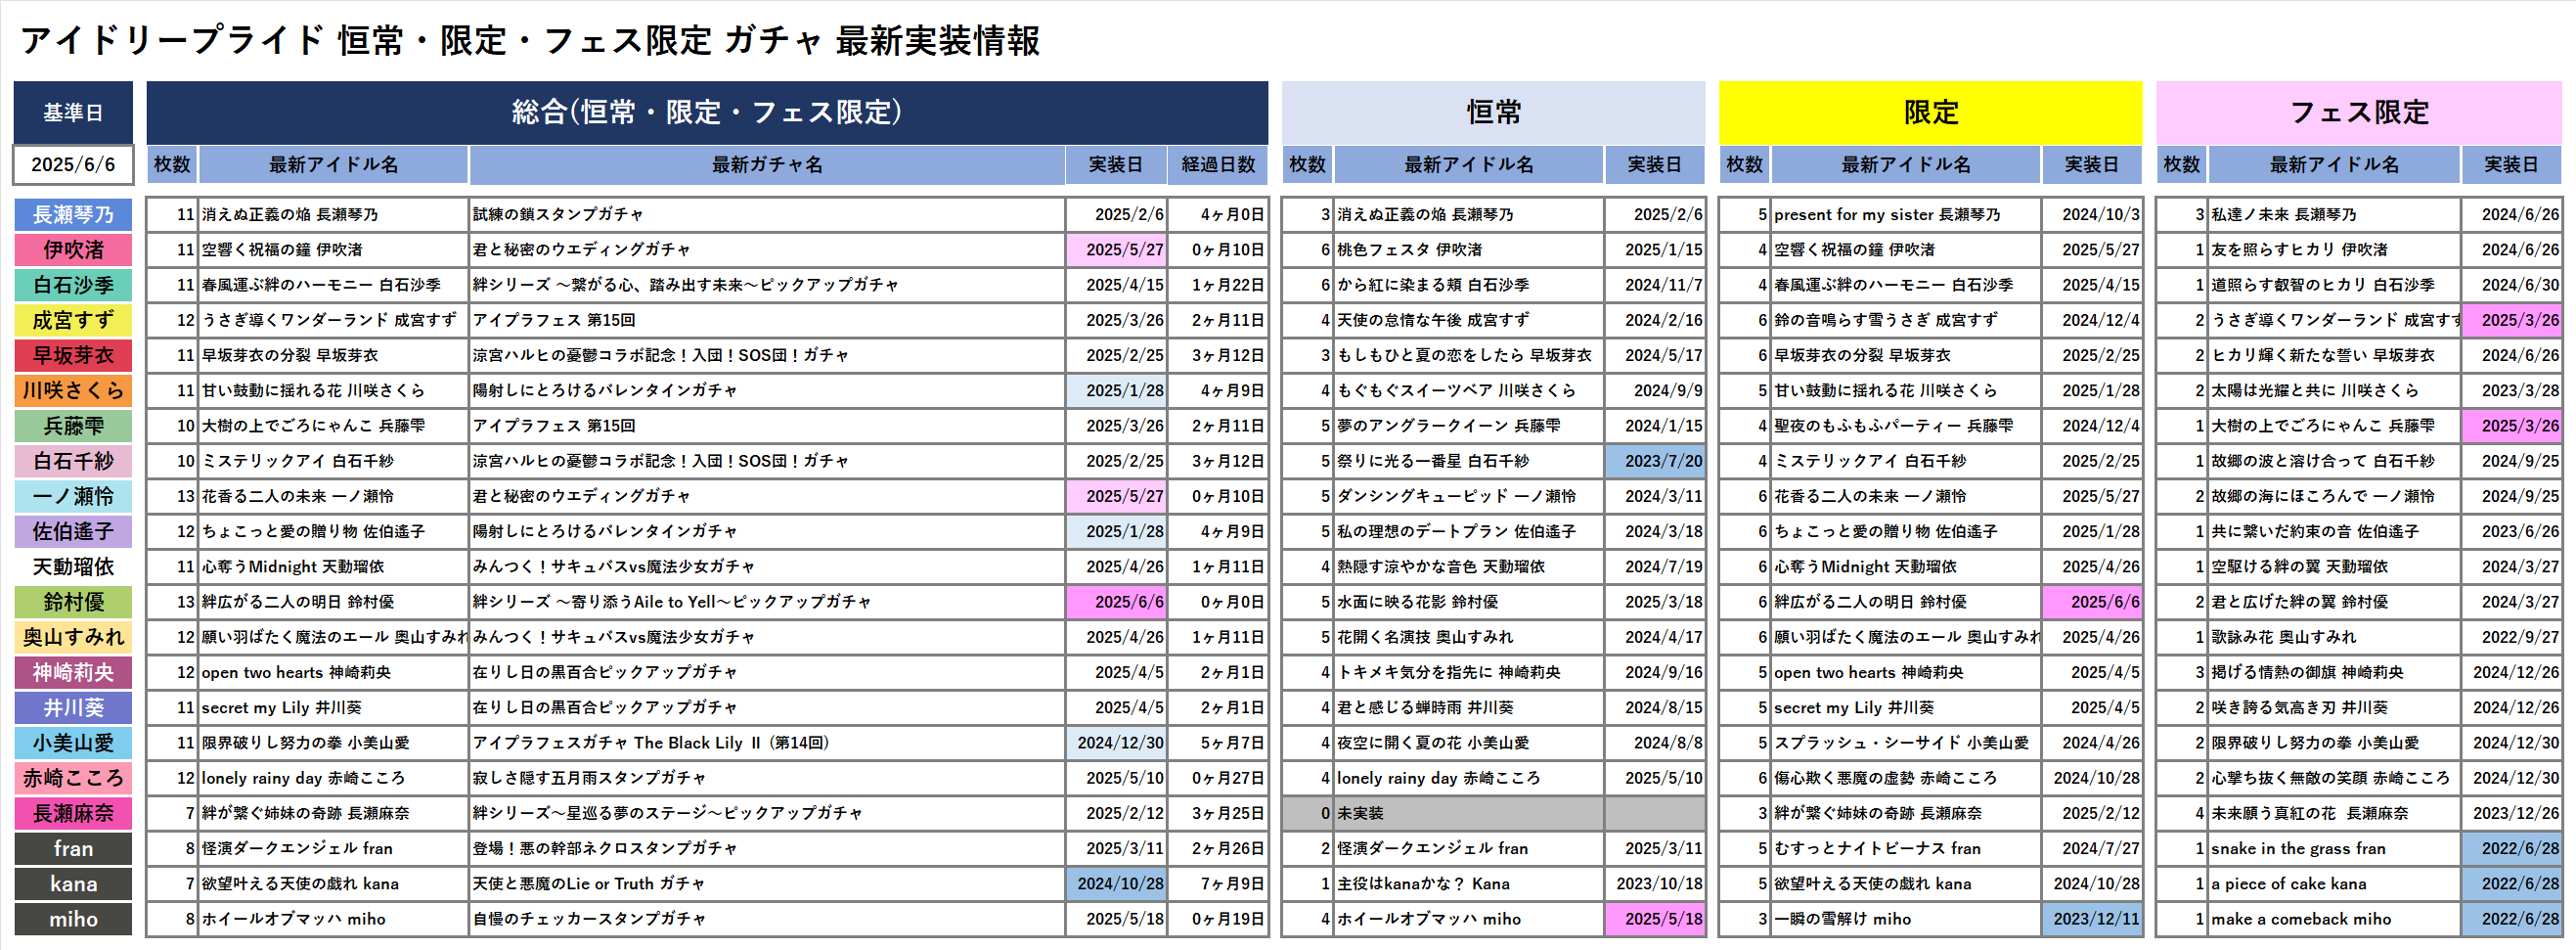The image size is (2576, 950).
Task: Click the 夢のアングラークイーン 兵藤雫 cell
Action: click(1468, 426)
